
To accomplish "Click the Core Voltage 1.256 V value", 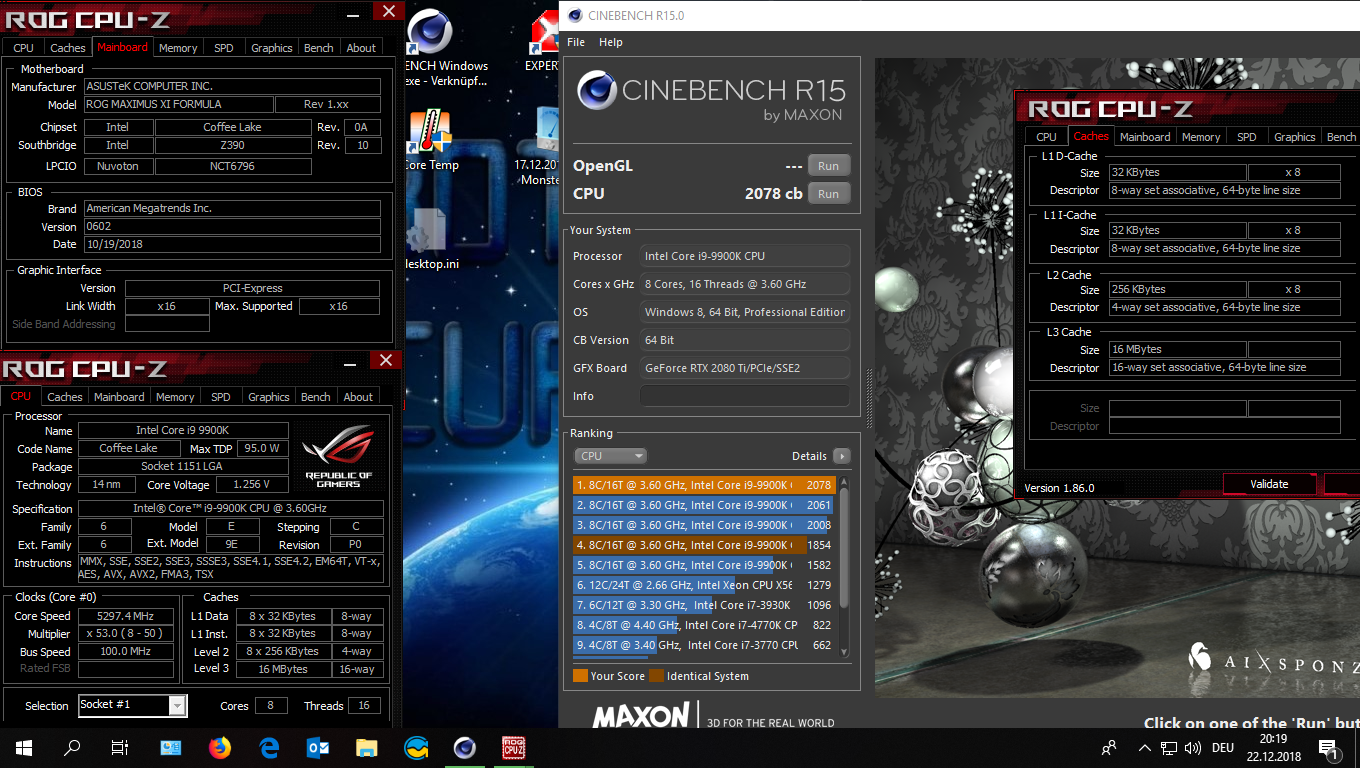I will coord(250,484).
